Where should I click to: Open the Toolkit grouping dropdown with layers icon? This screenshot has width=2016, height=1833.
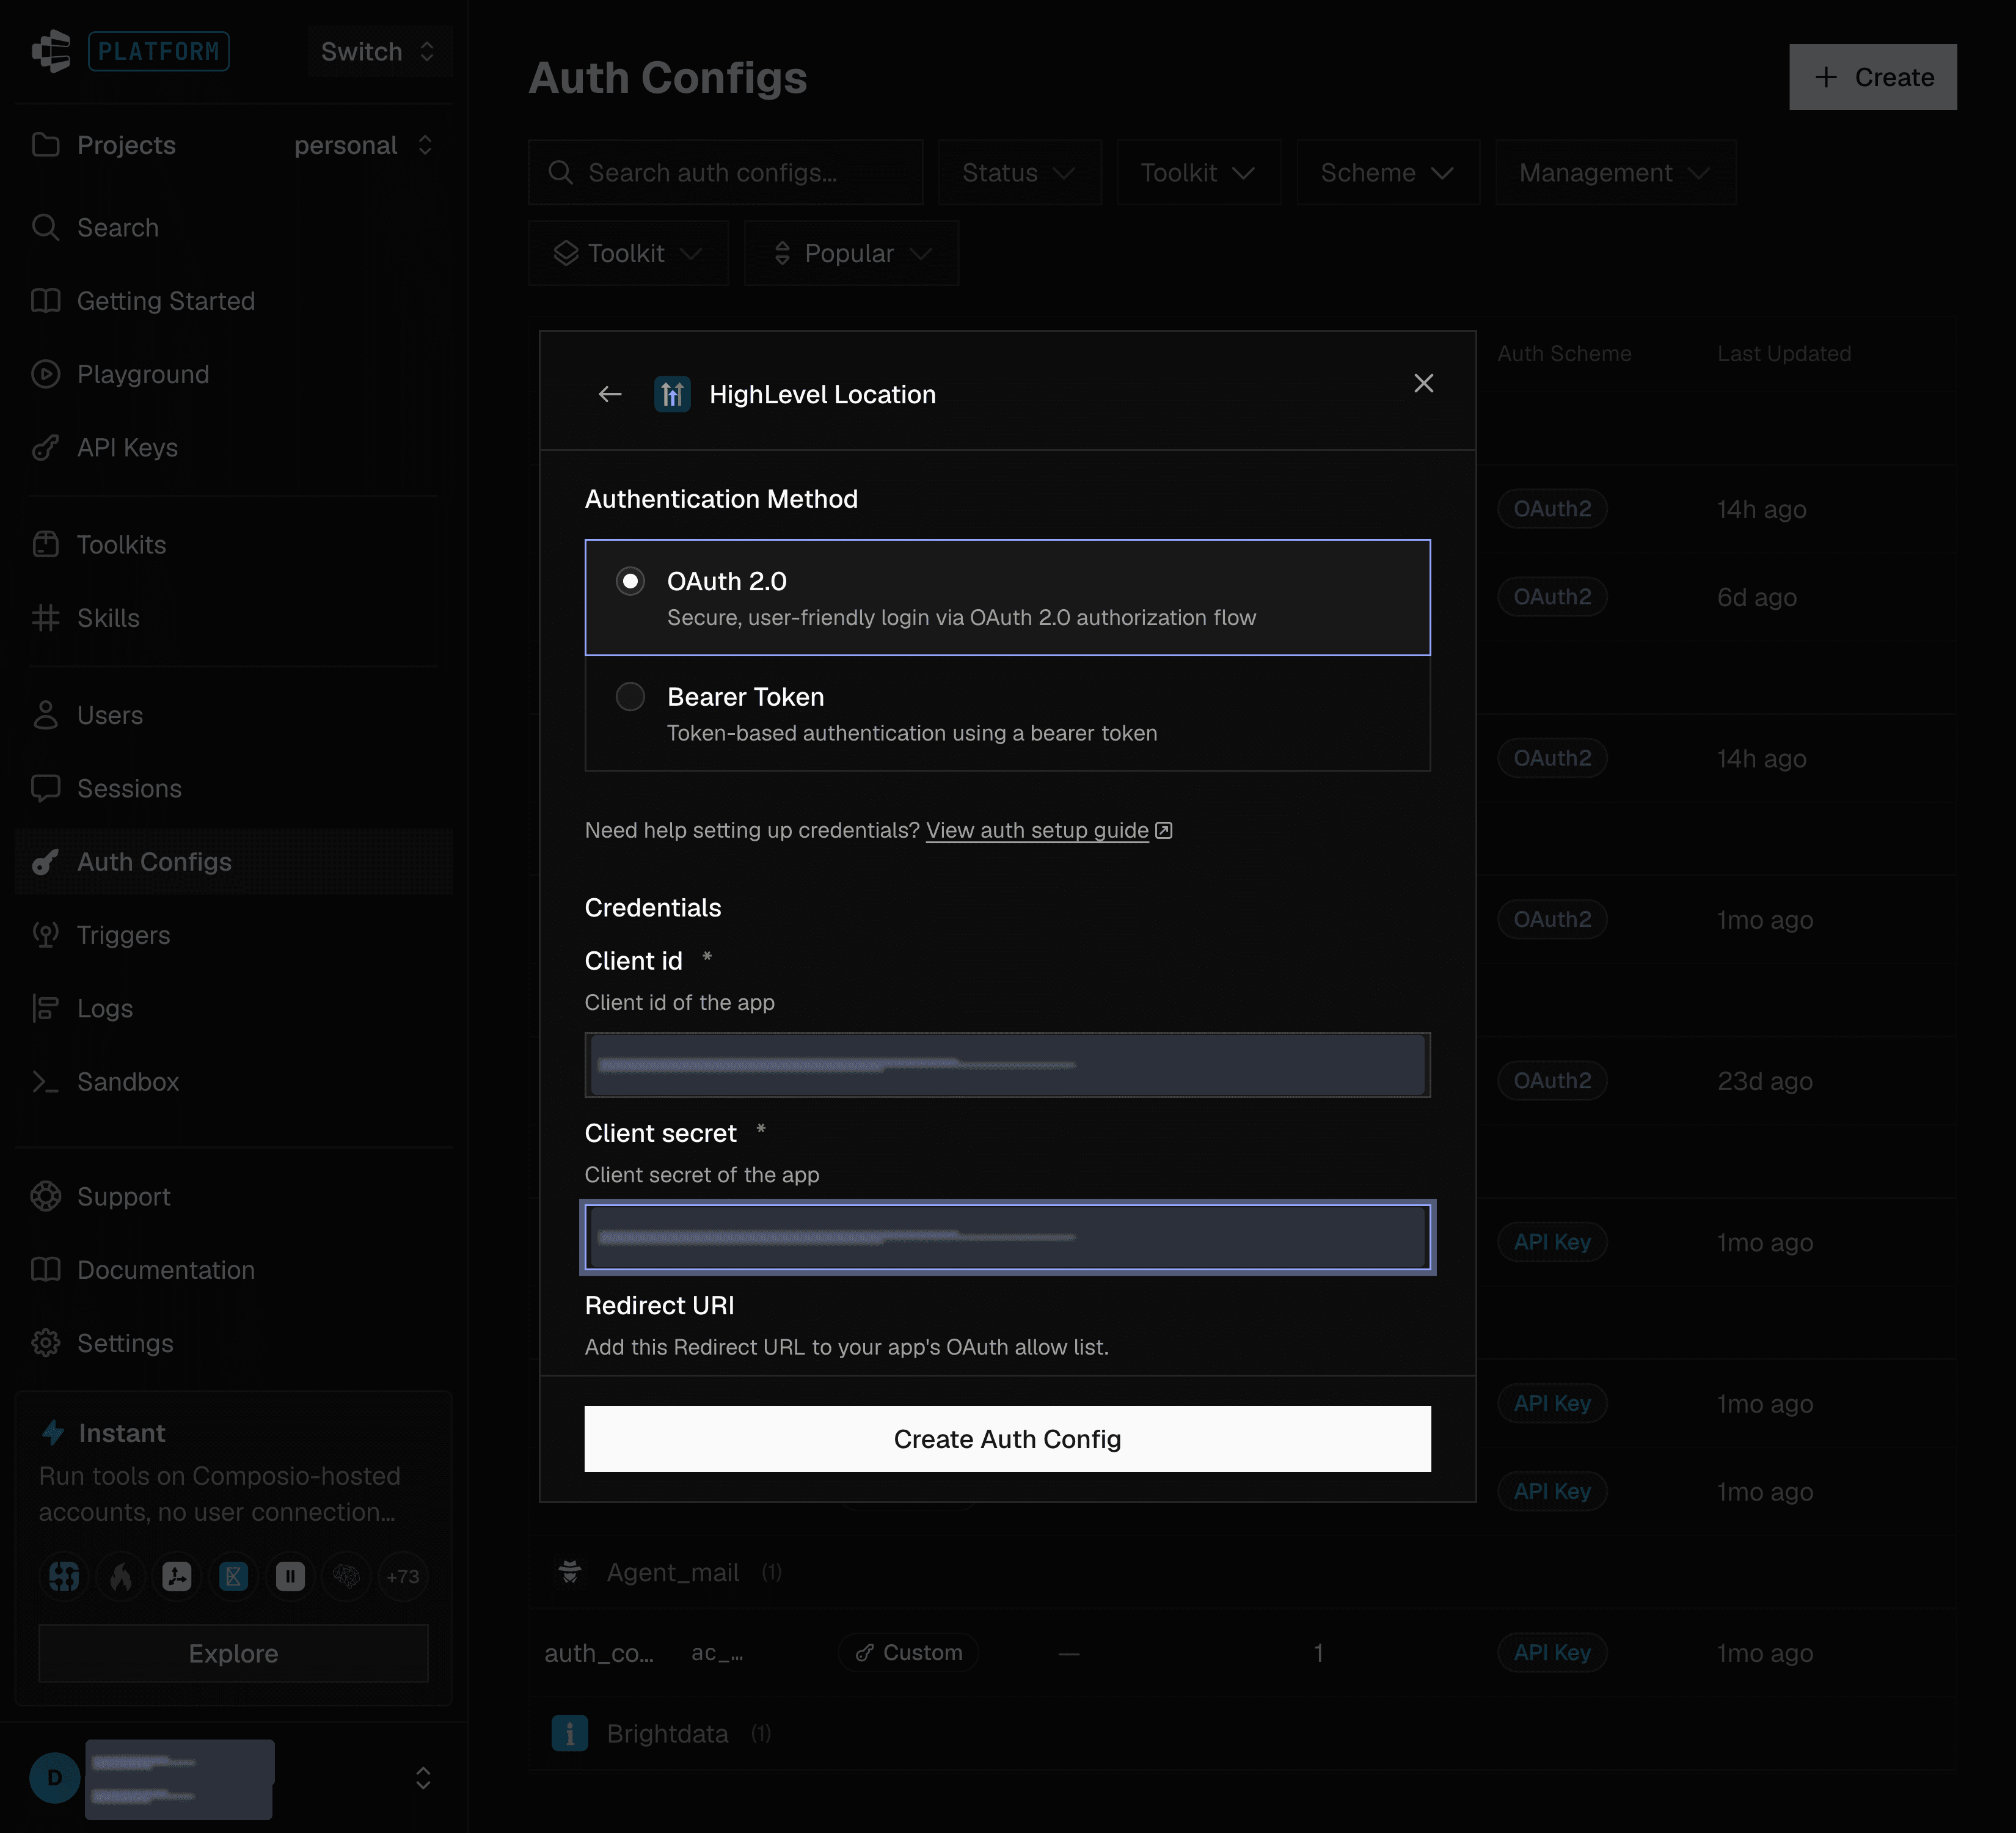click(x=628, y=253)
